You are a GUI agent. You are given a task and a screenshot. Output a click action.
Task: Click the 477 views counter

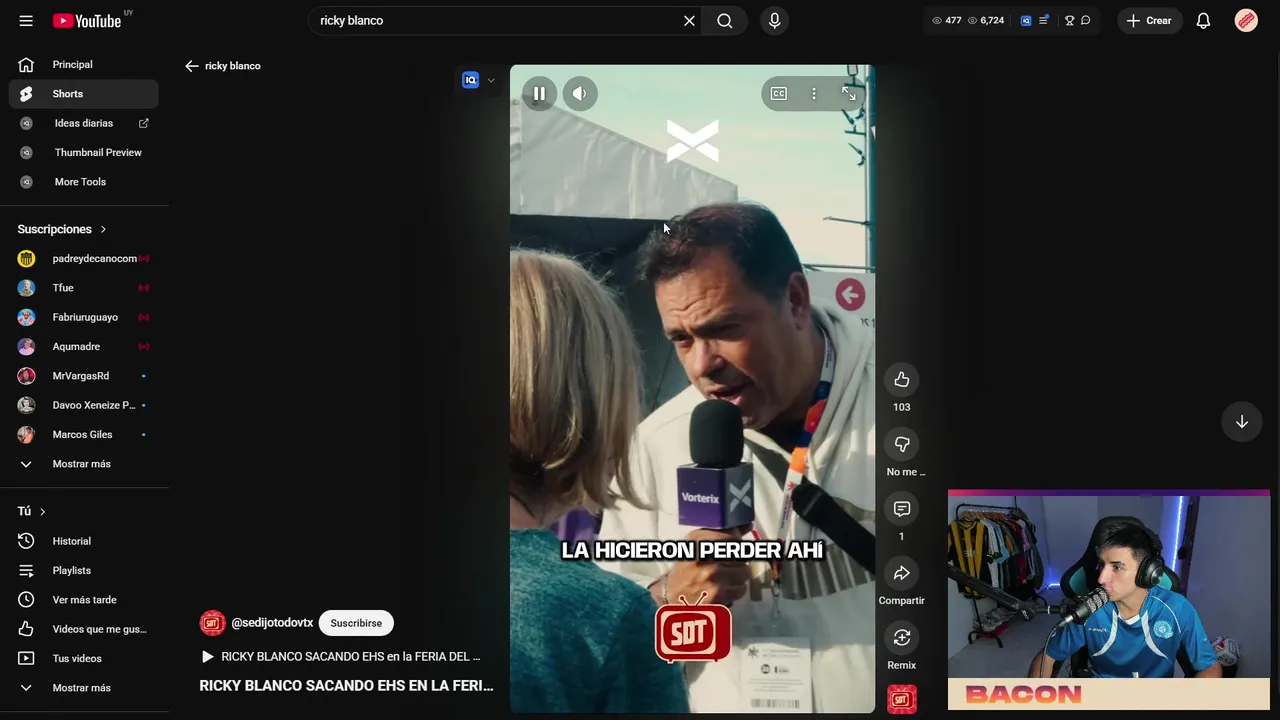(946, 20)
